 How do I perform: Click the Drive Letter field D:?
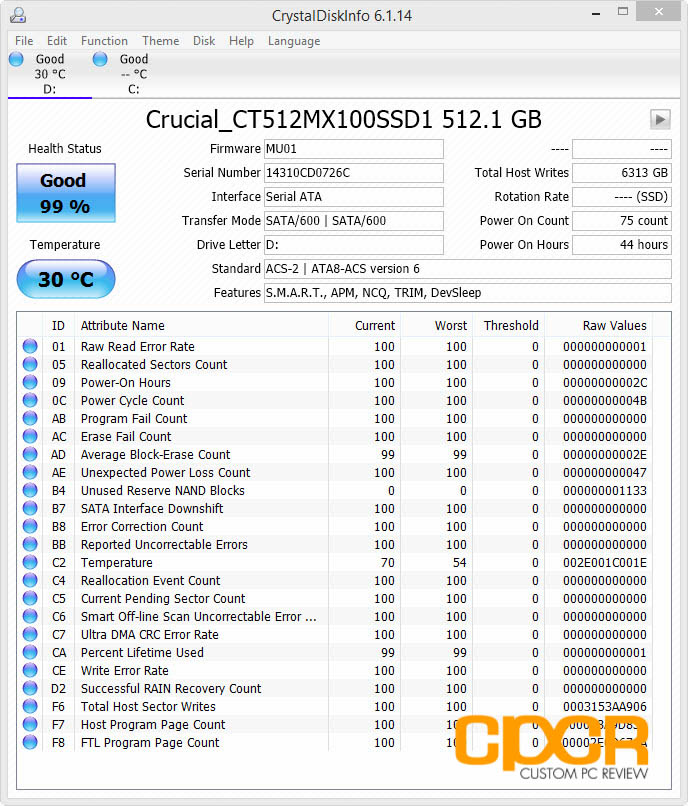pos(354,245)
